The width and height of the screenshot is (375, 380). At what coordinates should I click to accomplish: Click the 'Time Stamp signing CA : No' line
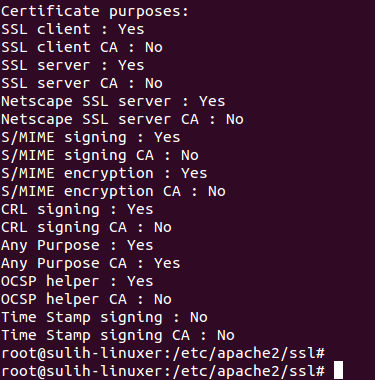(118, 335)
